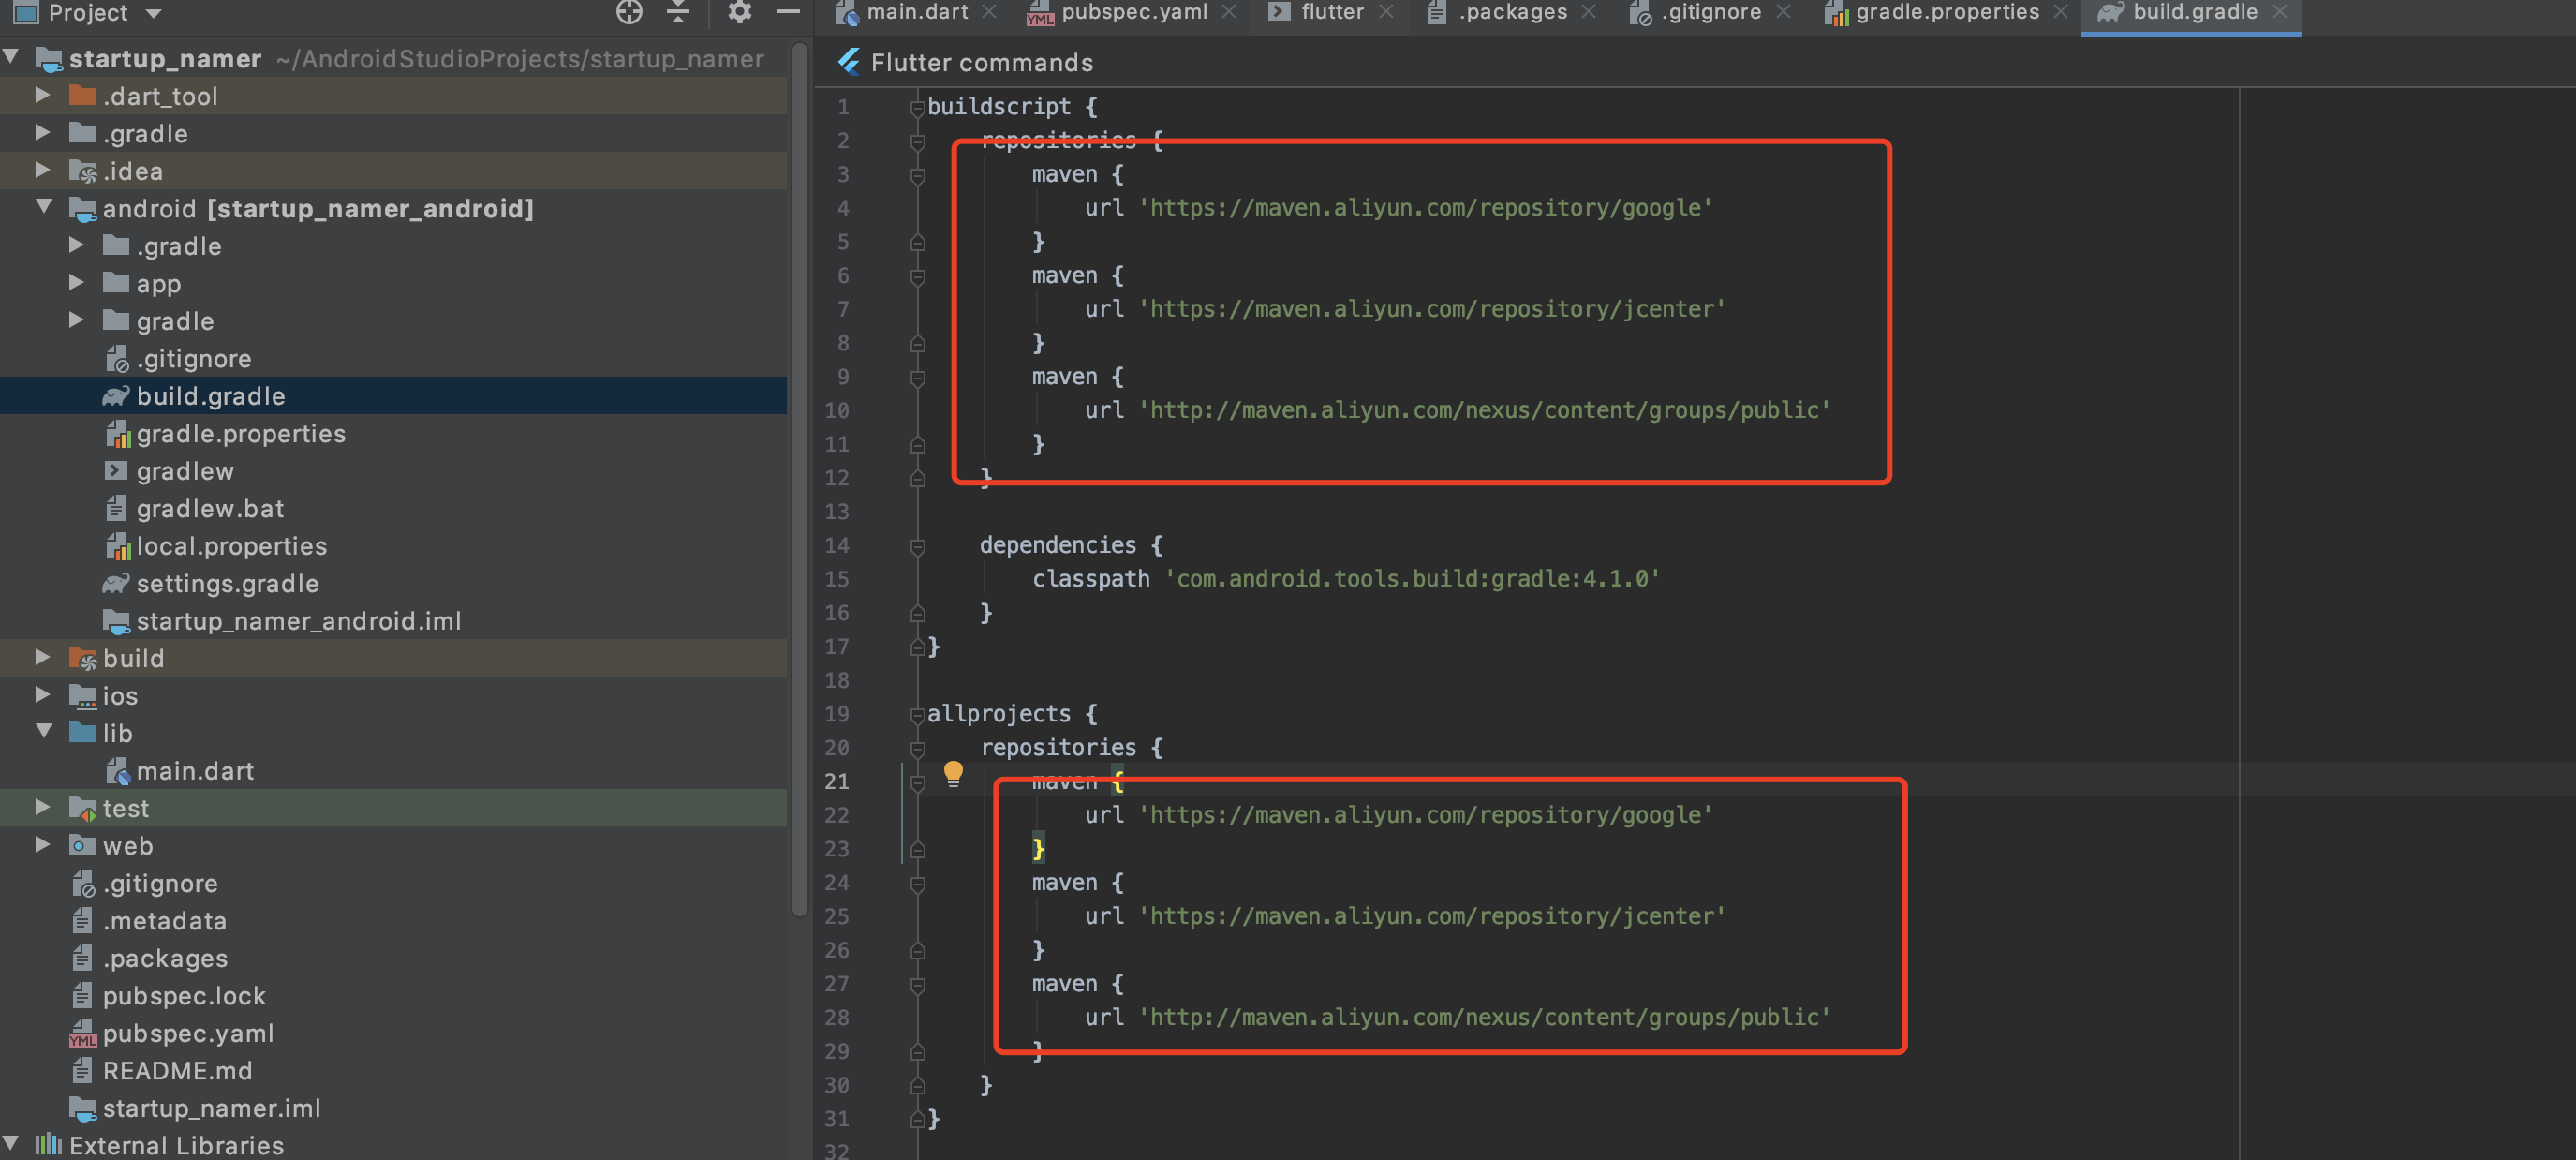The image size is (2576, 1160).
Task: Click the yellow lightbulb intention icon
Action: click(x=953, y=773)
